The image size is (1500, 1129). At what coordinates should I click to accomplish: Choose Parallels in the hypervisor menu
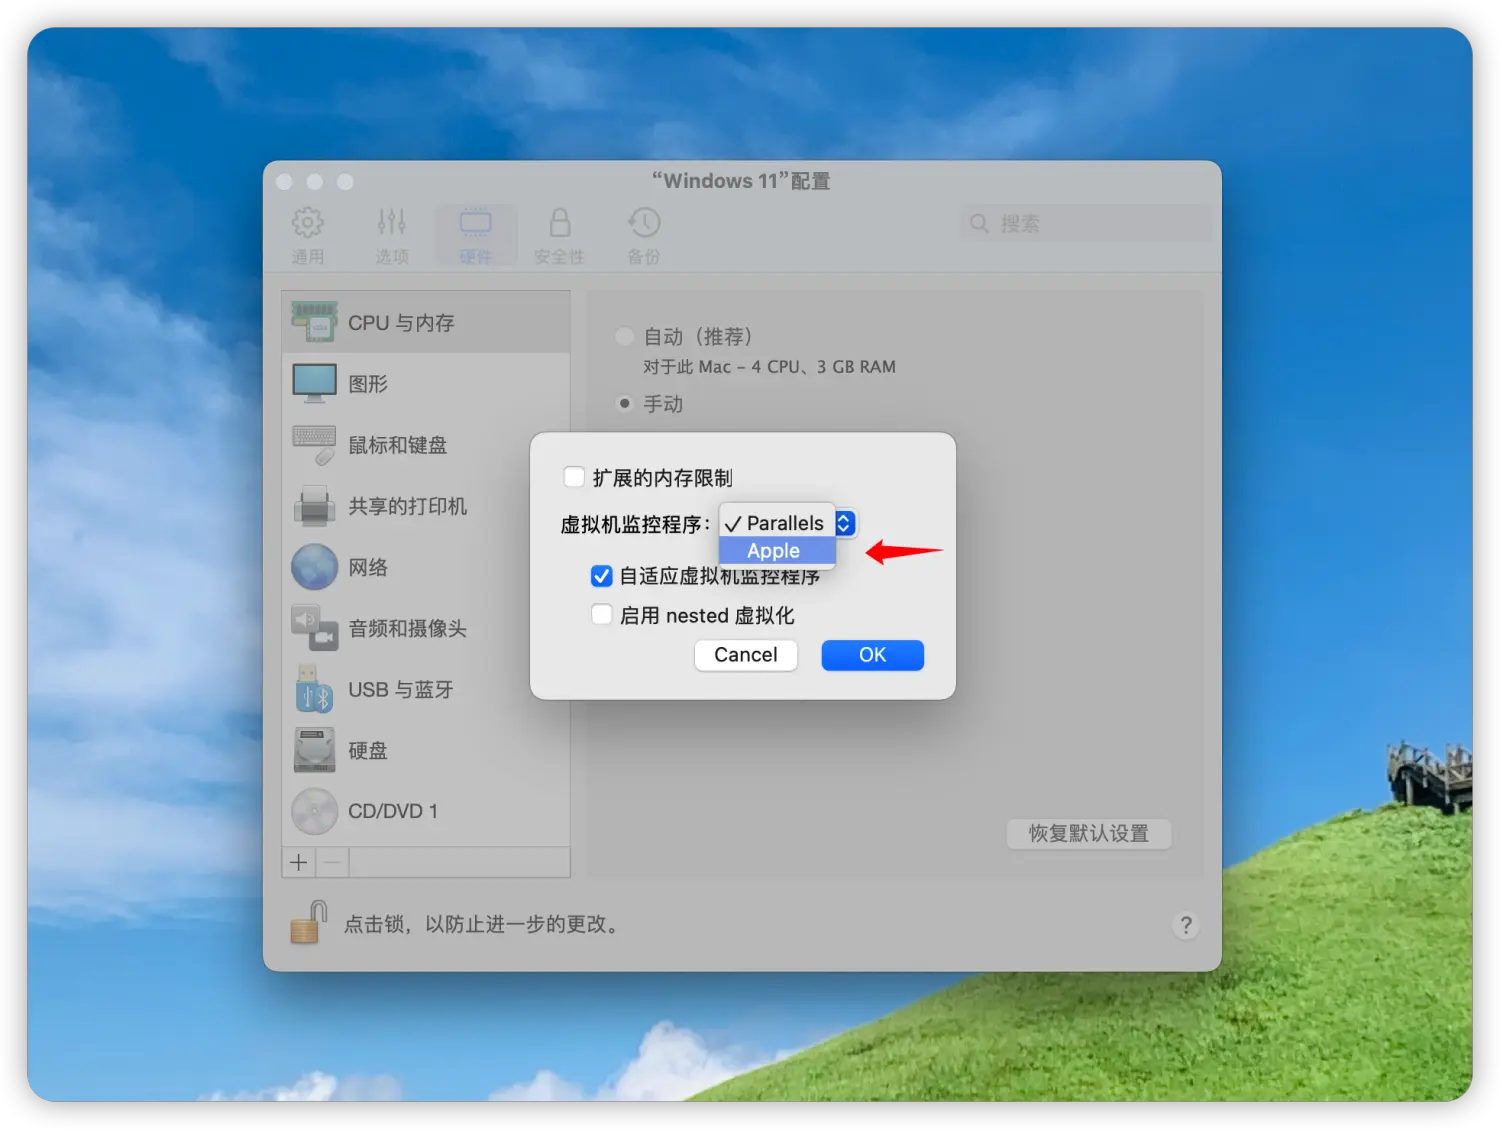[777, 523]
